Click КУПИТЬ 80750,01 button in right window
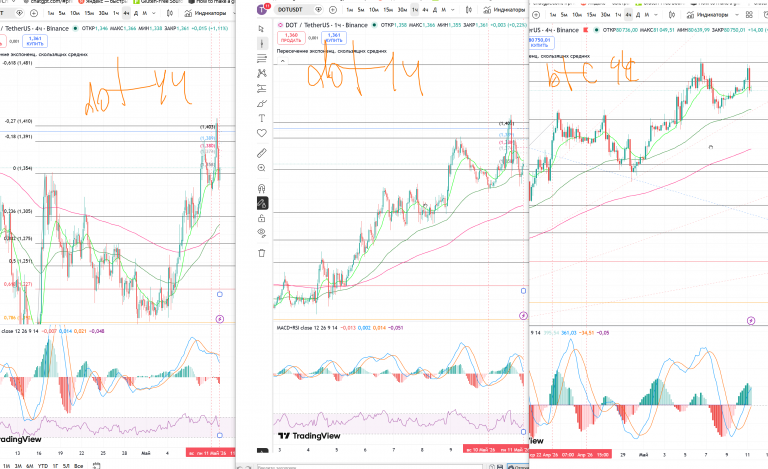The height and width of the screenshot is (469, 768). pos(540,43)
